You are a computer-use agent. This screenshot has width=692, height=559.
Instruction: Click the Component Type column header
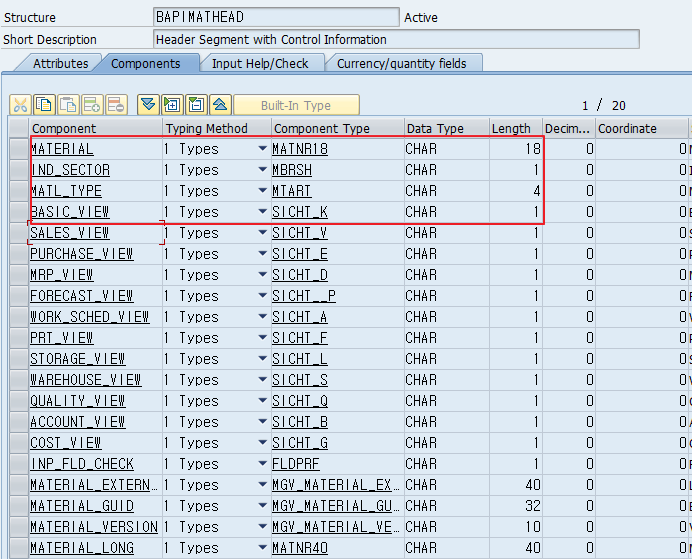tap(338, 128)
